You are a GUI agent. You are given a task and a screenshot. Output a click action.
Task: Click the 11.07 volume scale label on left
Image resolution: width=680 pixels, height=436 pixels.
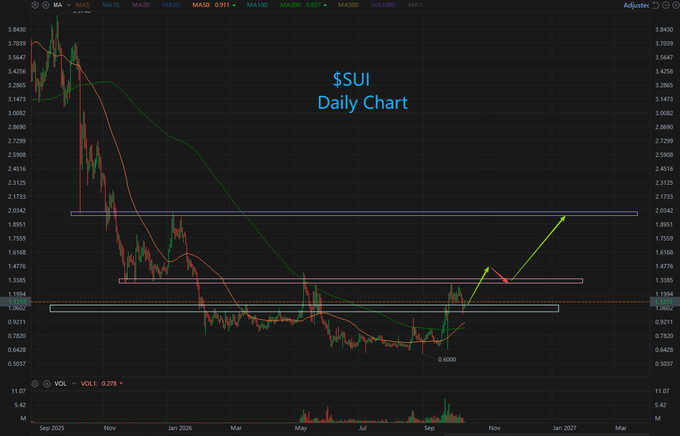click(19, 391)
